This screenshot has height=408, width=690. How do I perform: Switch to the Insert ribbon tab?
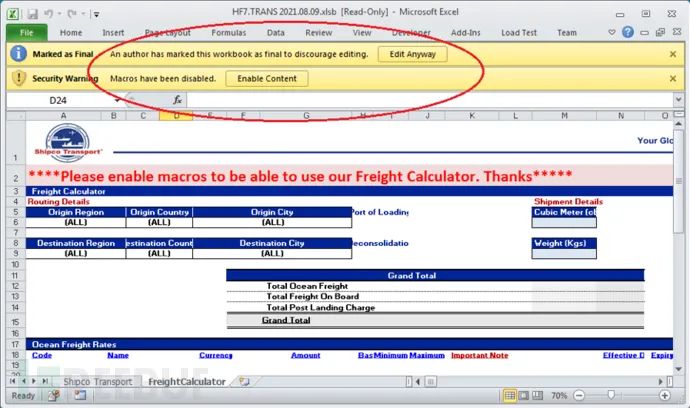click(113, 33)
